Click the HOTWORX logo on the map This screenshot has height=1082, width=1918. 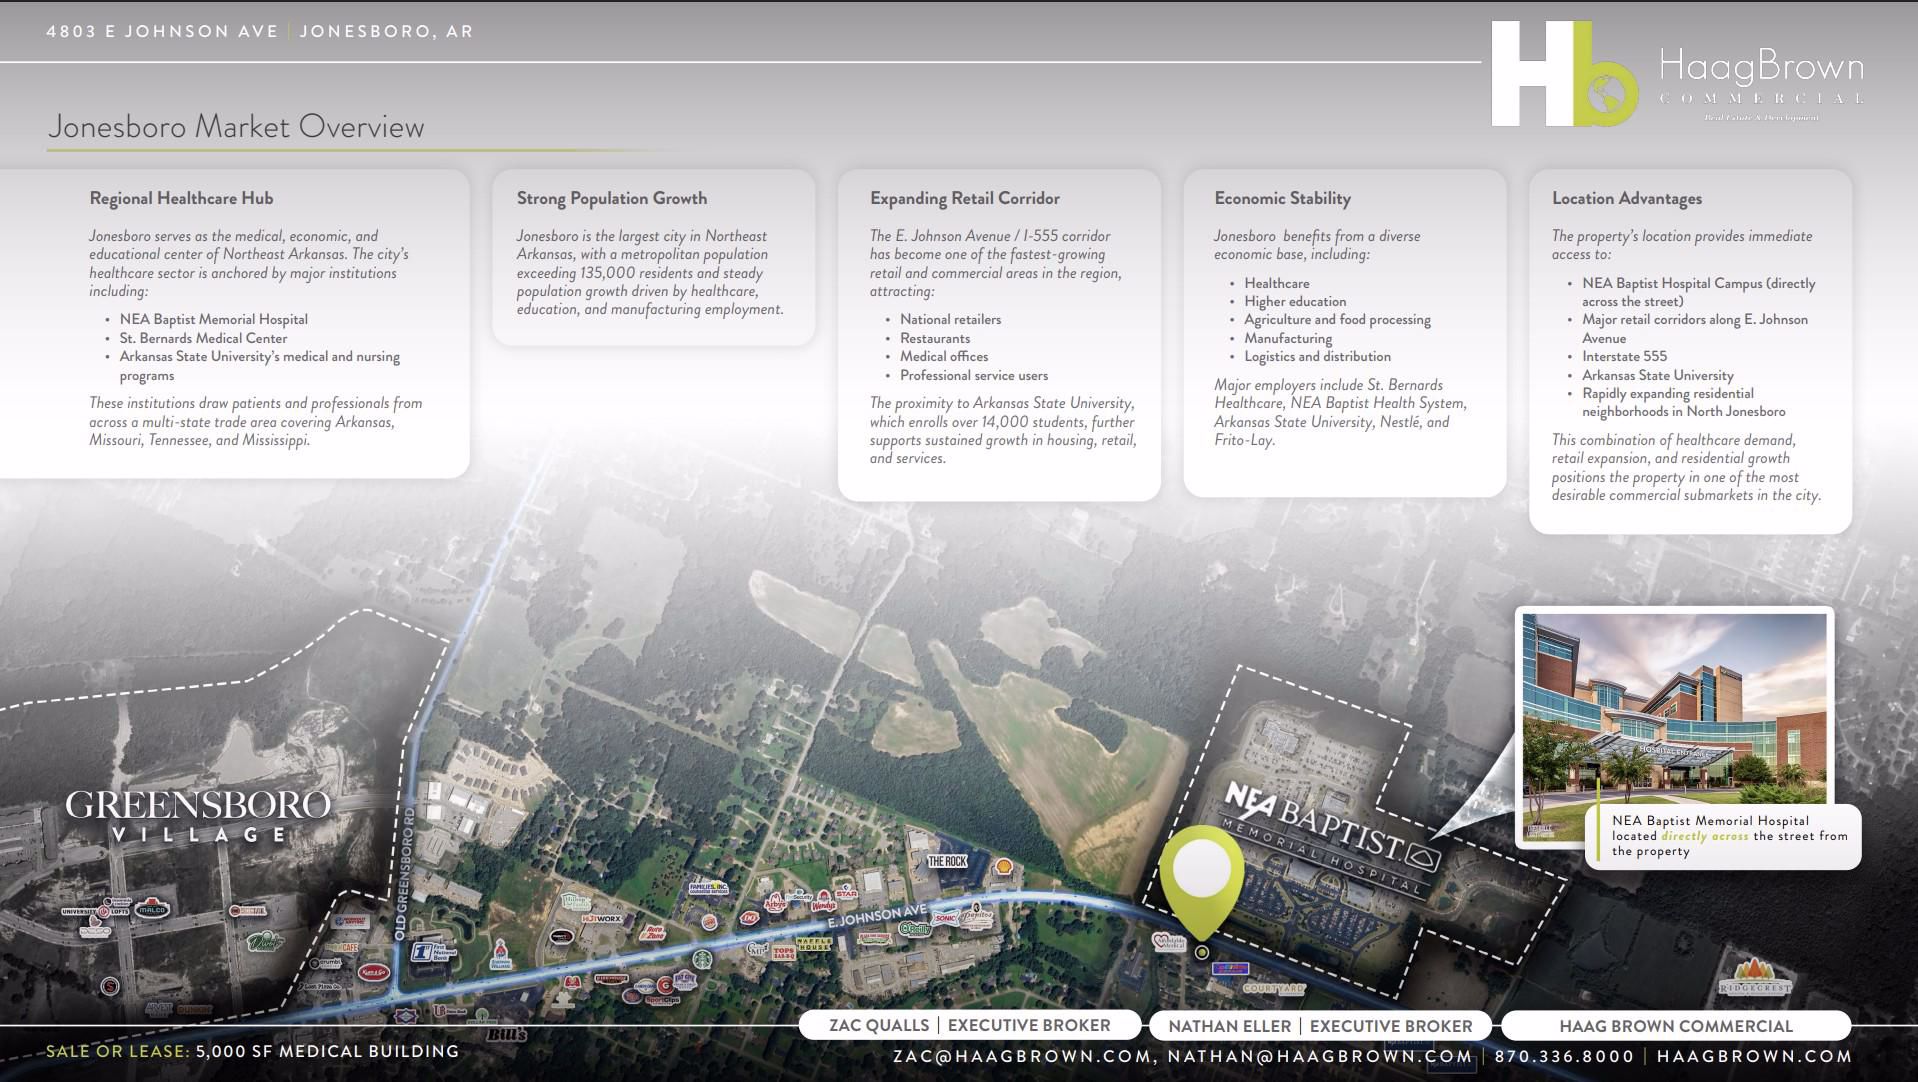pyautogui.click(x=602, y=918)
